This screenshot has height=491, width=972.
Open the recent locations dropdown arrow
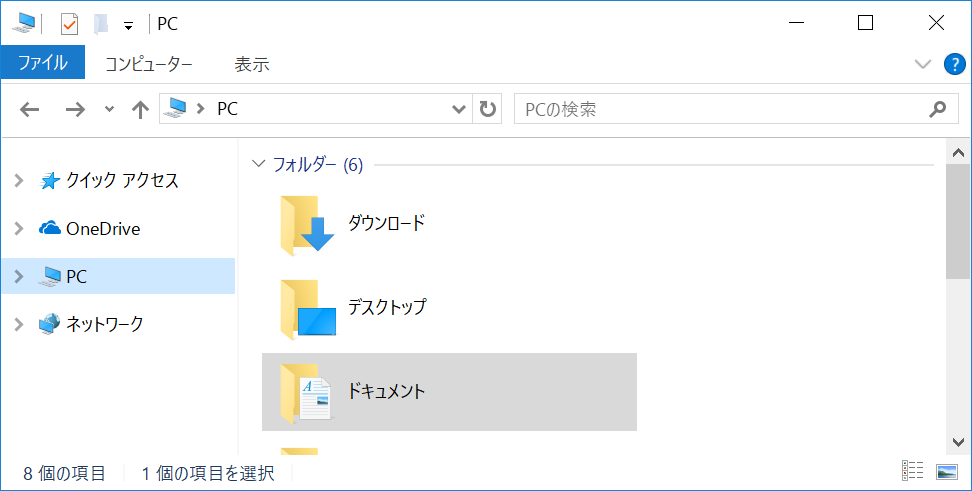(109, 110)
